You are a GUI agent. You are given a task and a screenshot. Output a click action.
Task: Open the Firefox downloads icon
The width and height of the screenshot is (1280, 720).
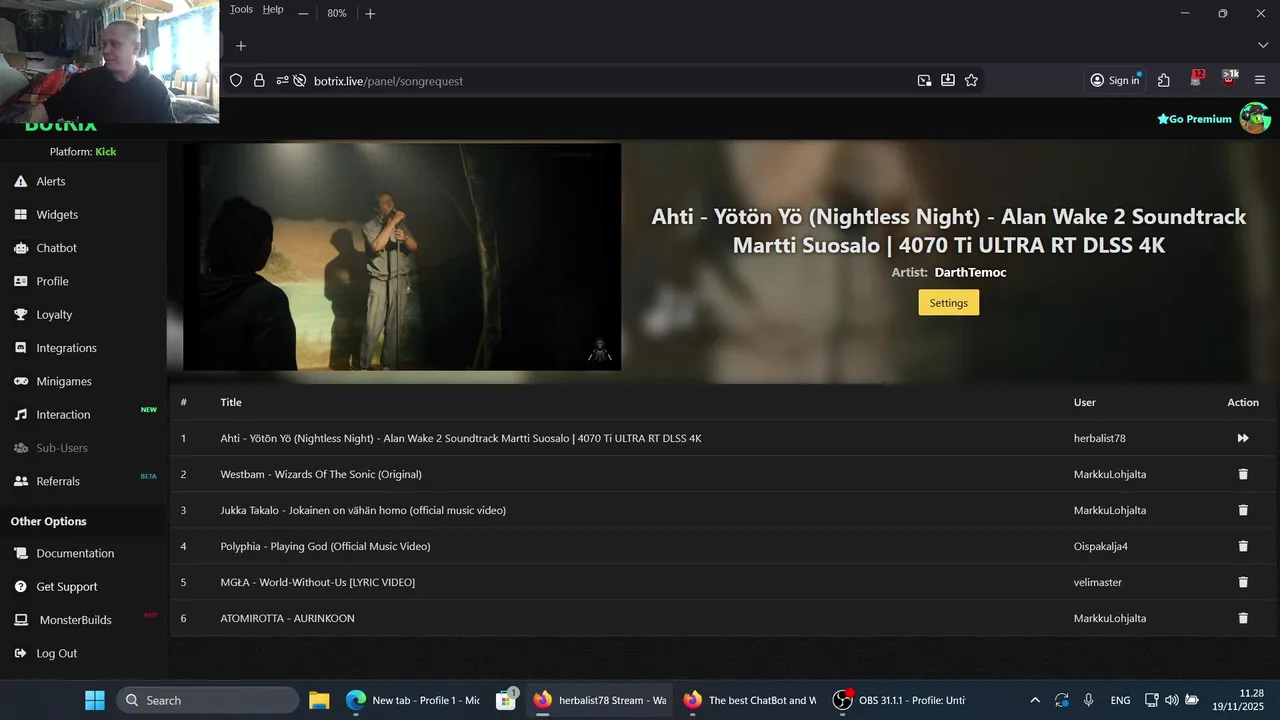pyautogui.click(x=947, y=81)
